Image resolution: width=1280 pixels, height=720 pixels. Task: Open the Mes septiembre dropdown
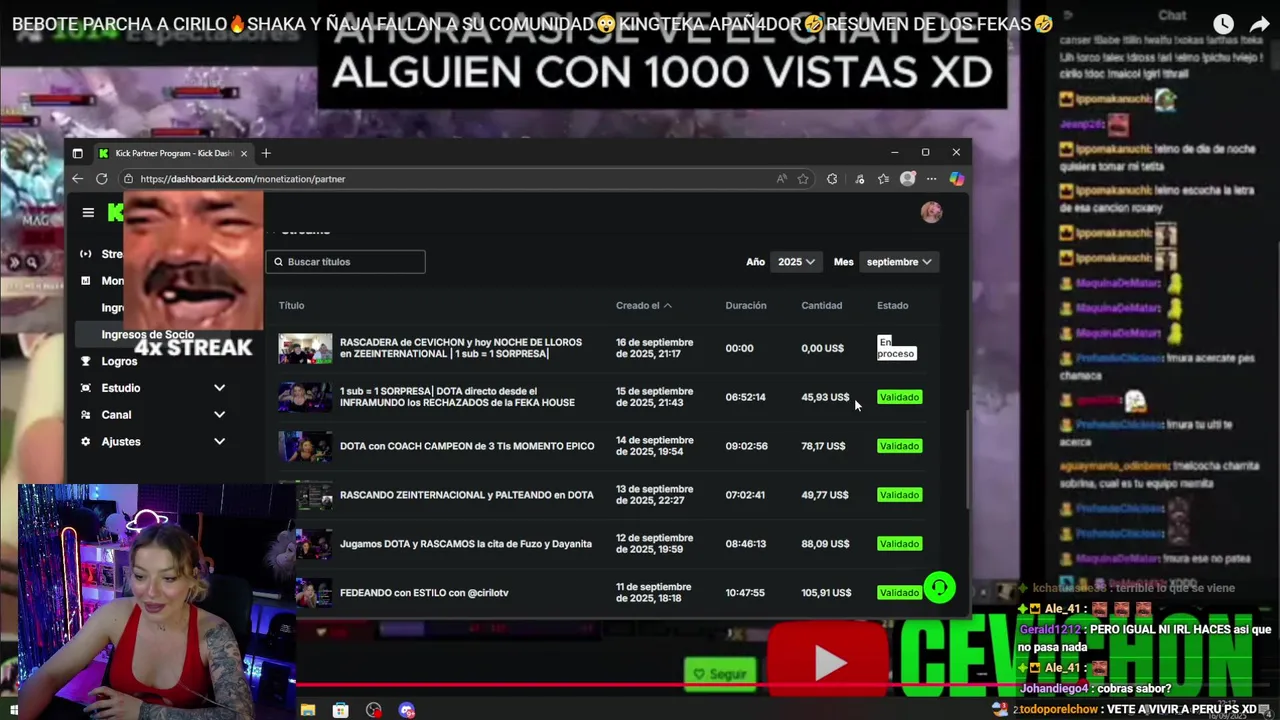(x=899, y=262)
